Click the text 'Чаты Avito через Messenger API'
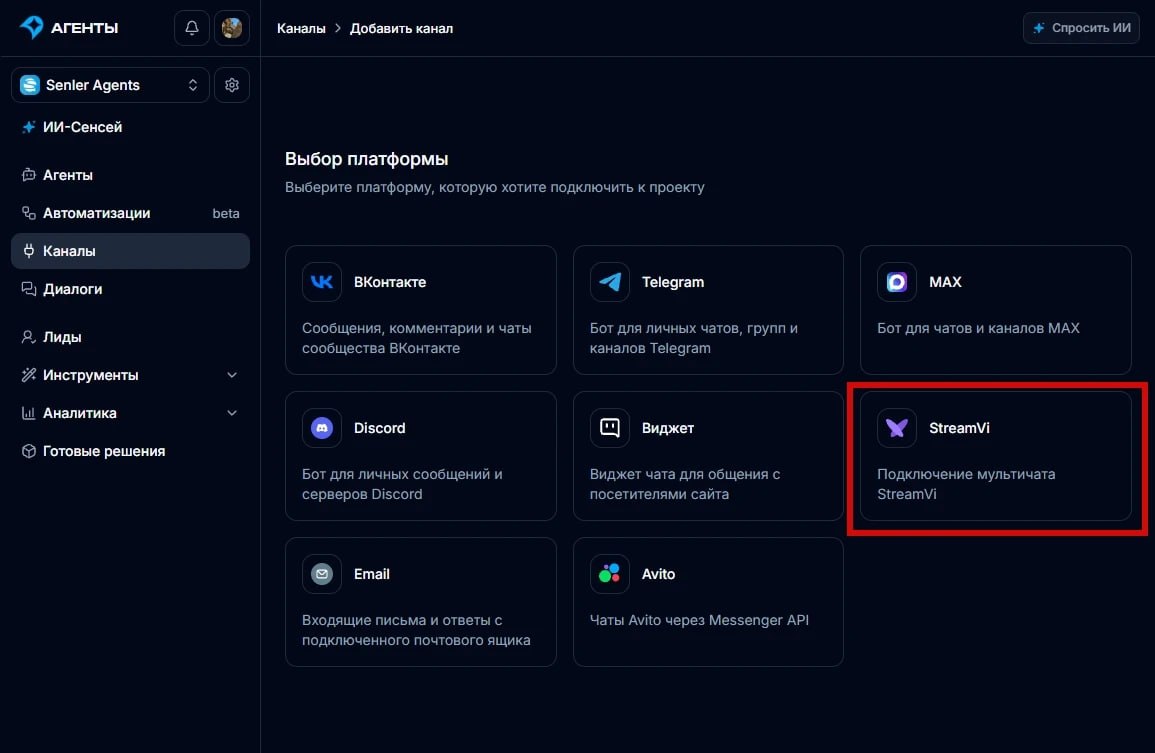The height and width of the screenshot is (753, 1155). coord(699,620)
